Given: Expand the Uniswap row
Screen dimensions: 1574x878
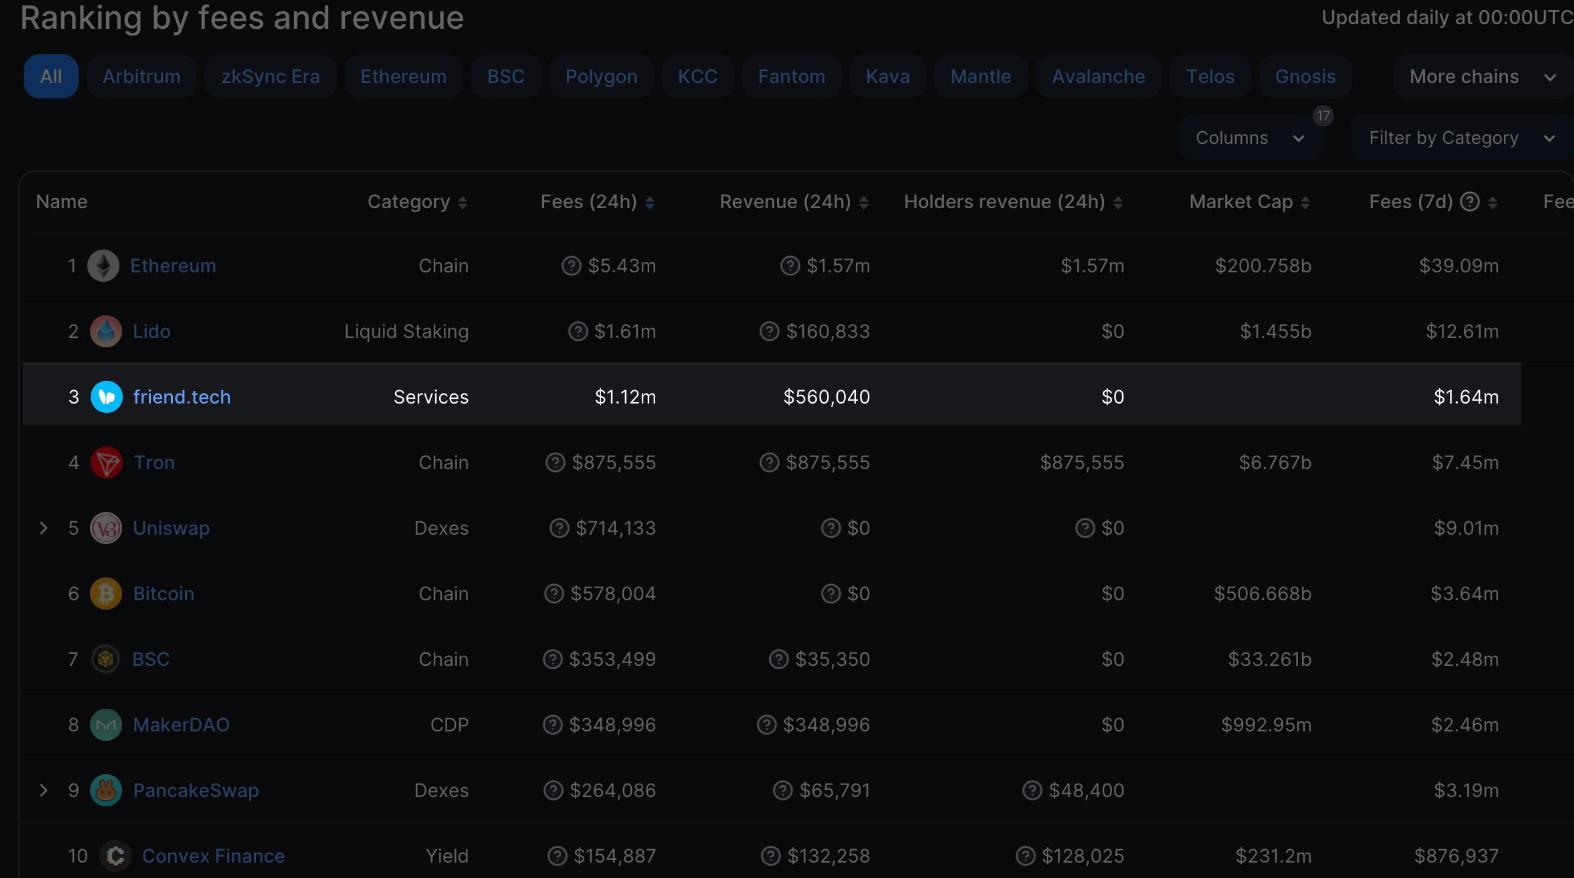Looking at the screenshot, I should click(43, 528).
